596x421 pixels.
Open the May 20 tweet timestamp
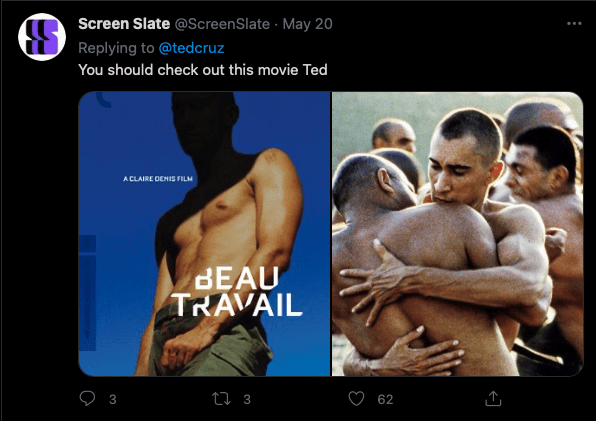coord(308,24)
